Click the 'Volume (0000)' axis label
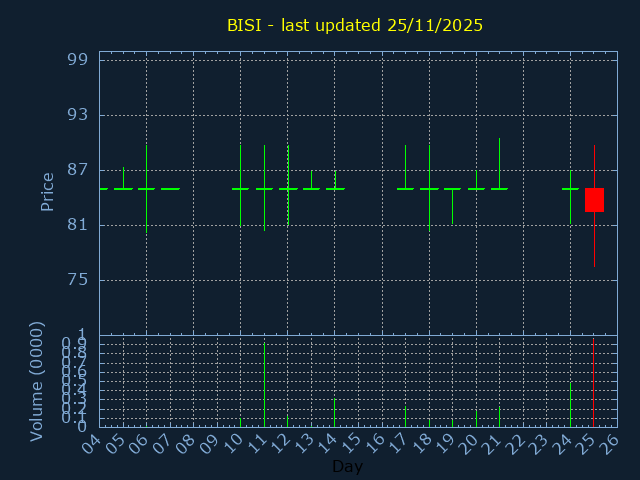This screenshot has width=640, height=480. (37, 381)
